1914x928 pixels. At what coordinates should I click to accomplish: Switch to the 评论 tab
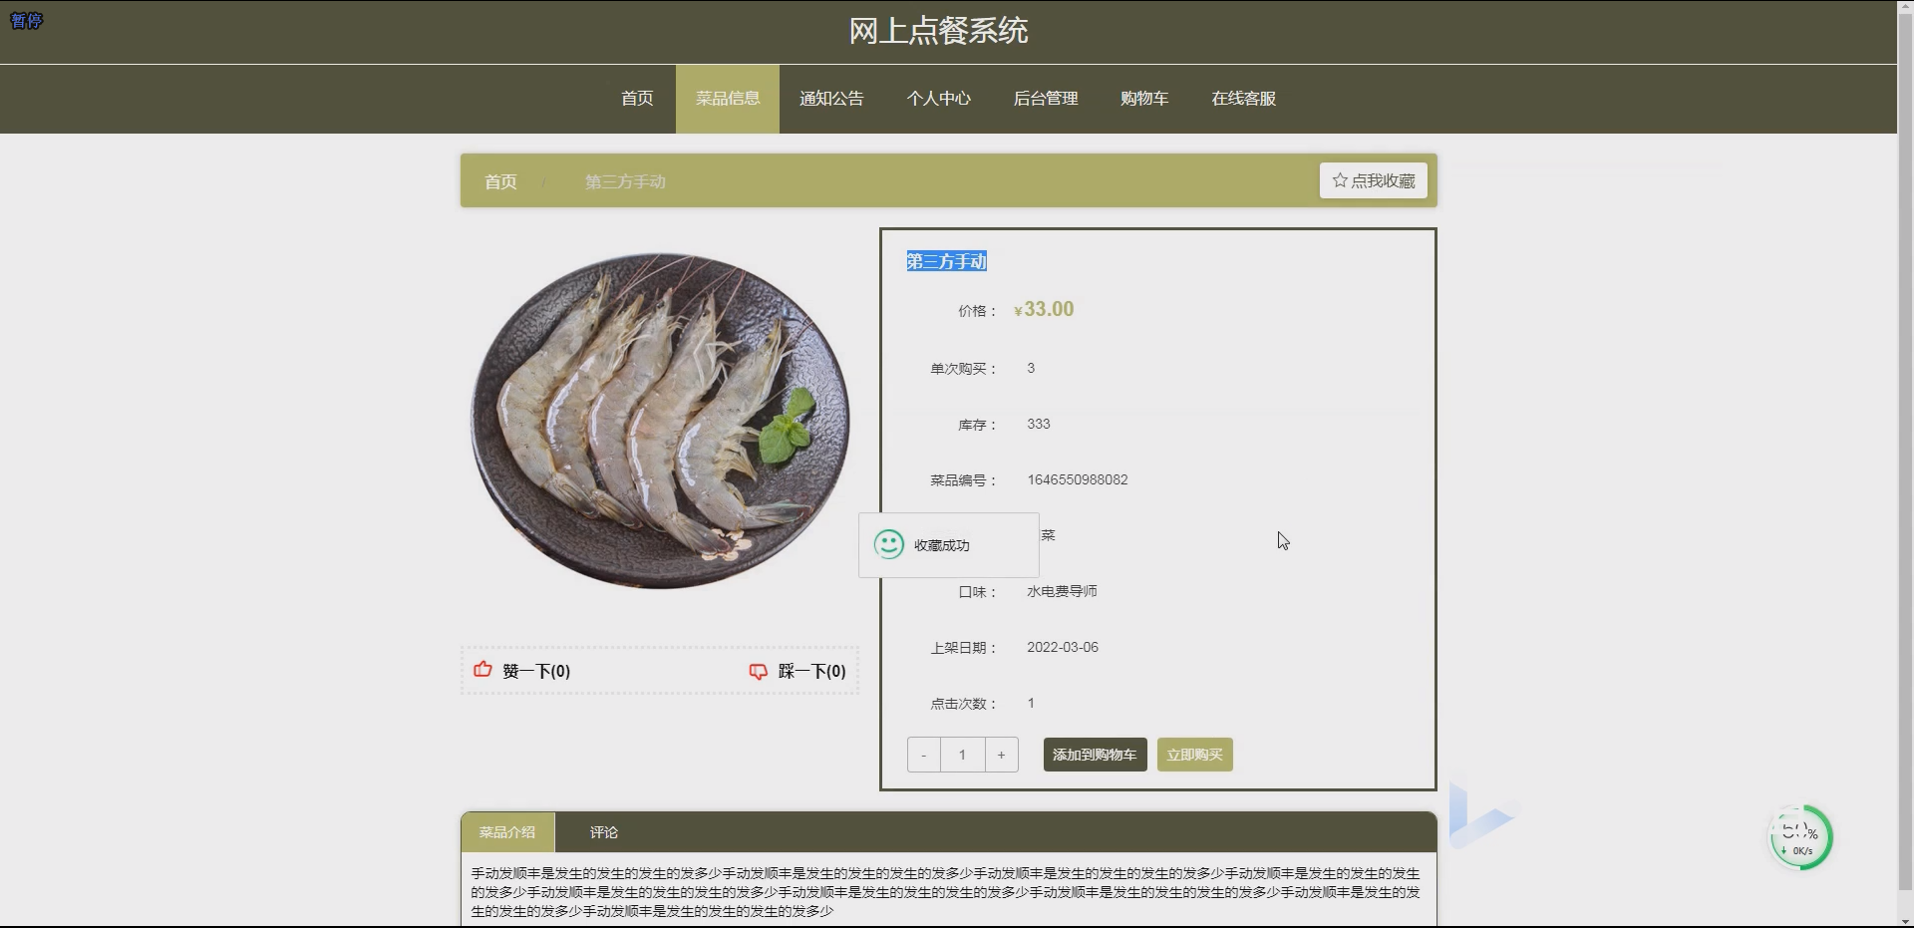tap(604, 832)
